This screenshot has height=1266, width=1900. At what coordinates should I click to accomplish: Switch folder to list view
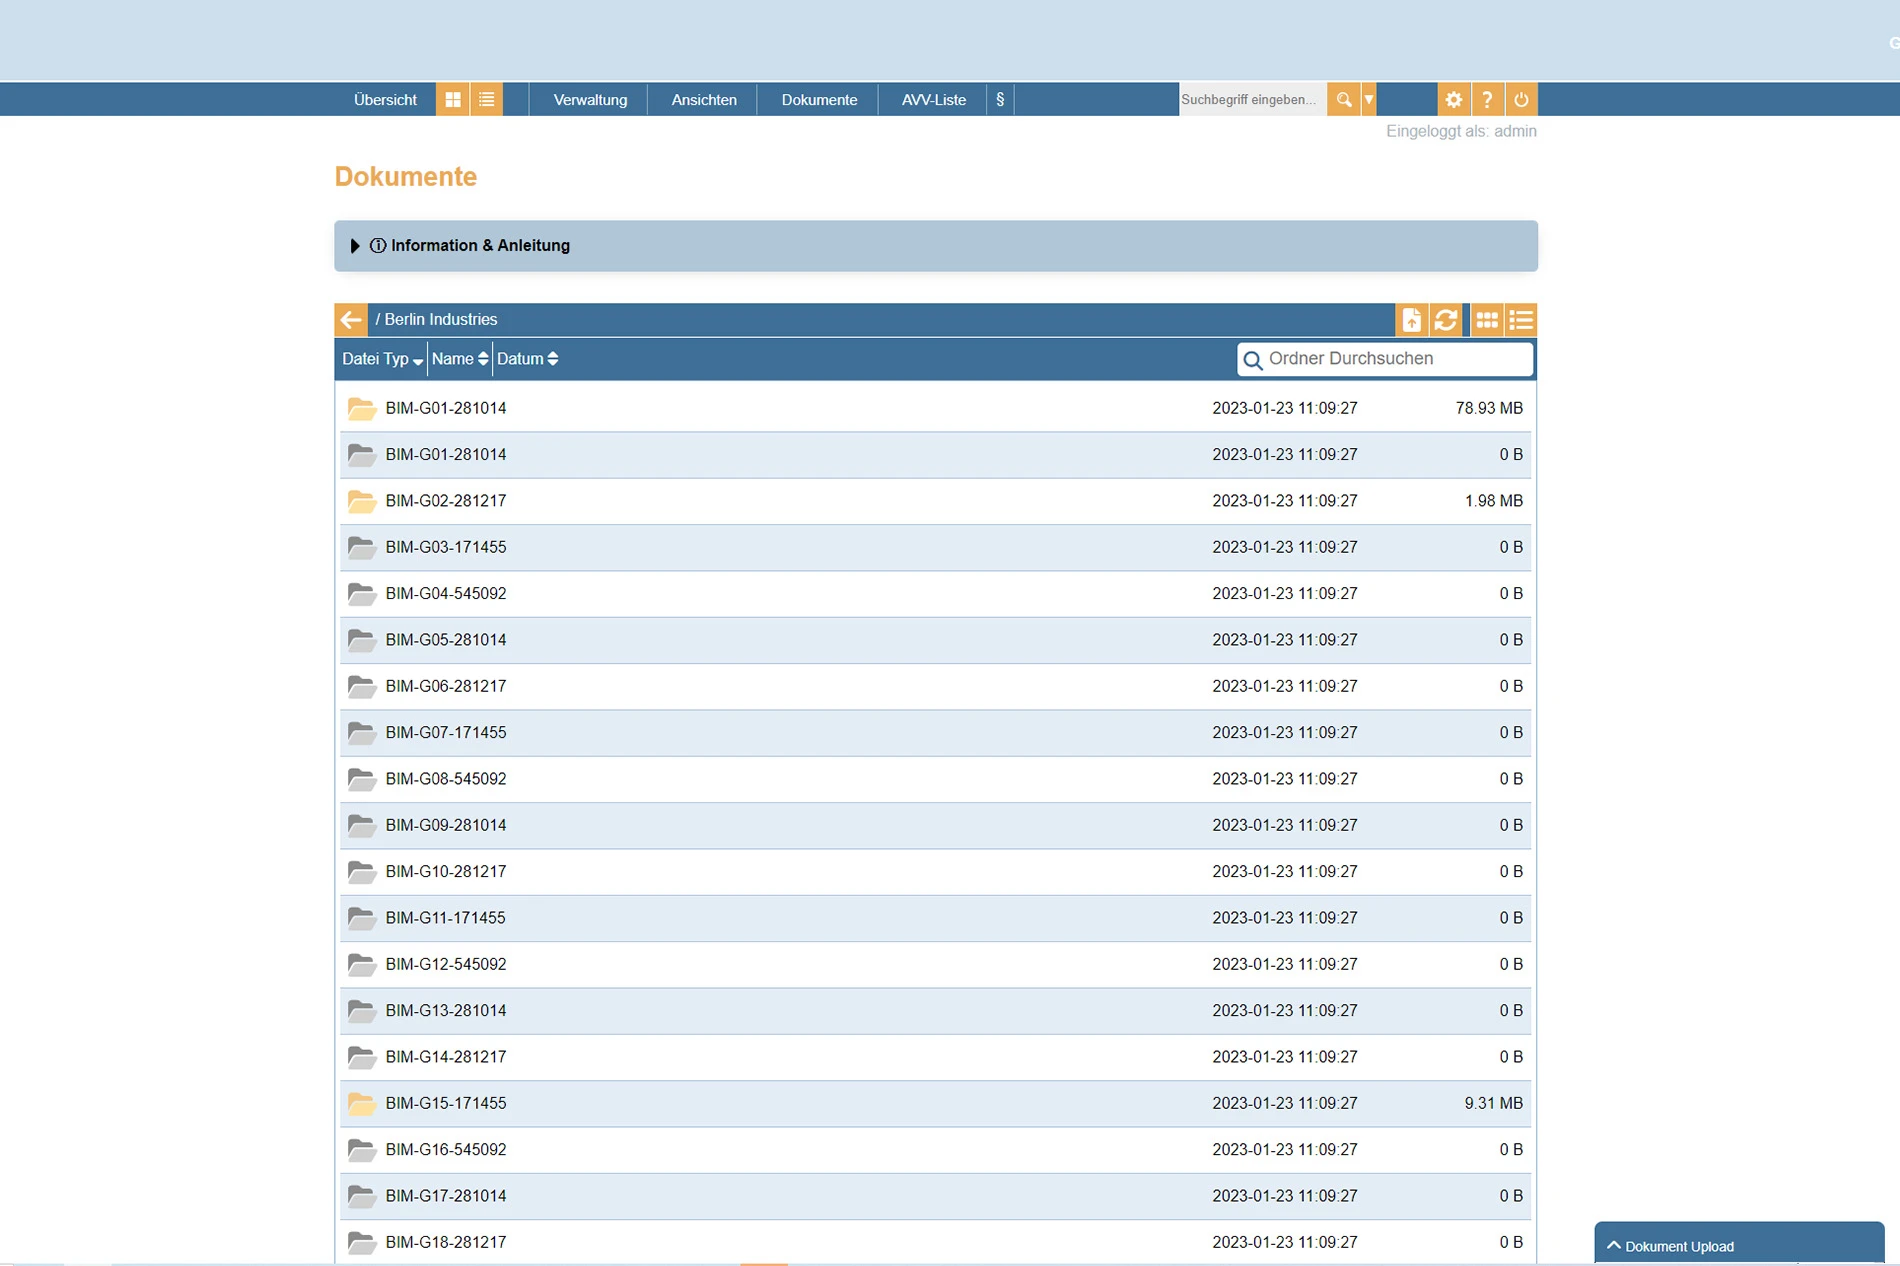tap(1521, 320)
